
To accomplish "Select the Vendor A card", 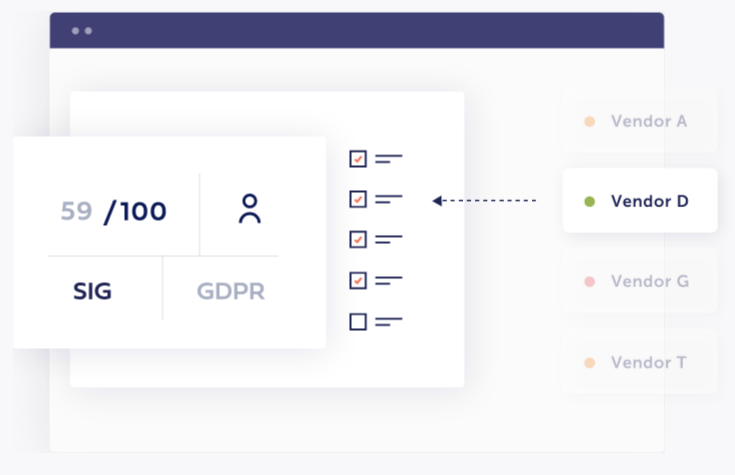I will click(x=640, y=121).
